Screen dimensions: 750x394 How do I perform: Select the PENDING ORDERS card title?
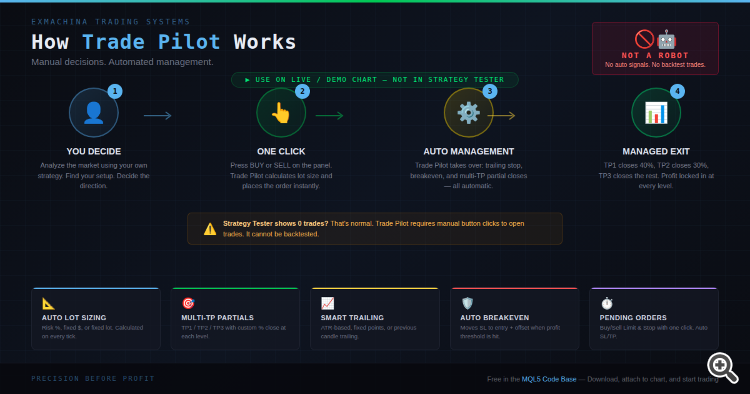[x=633, y=317]
